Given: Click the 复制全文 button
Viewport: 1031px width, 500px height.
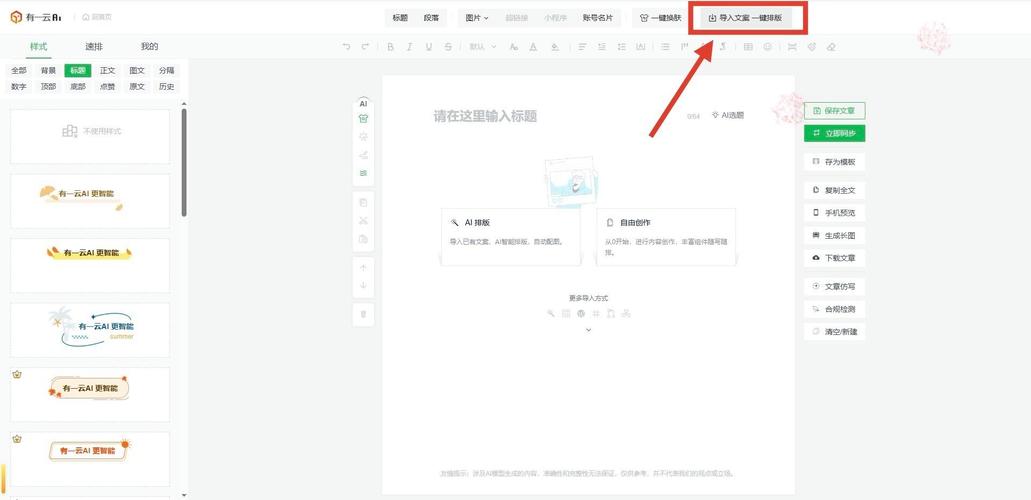Looking at the screenshot, I should (x=834, y=191).
